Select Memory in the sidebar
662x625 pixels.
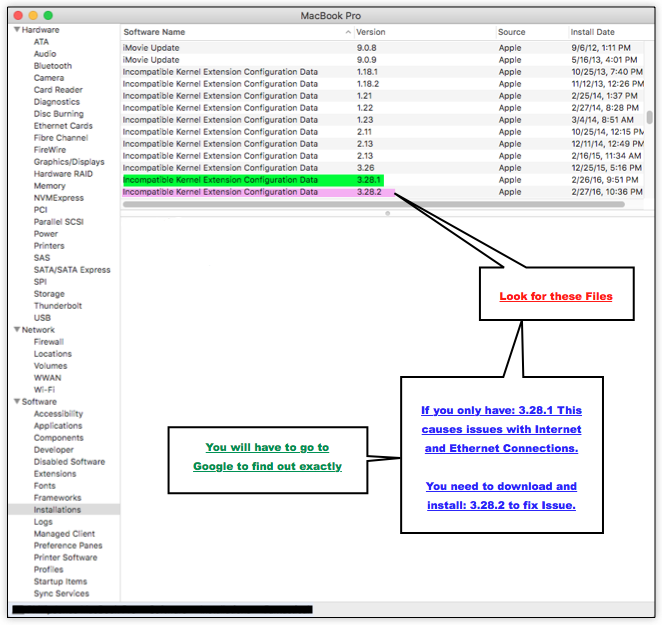pyautogui.click(x=49, y=186)
